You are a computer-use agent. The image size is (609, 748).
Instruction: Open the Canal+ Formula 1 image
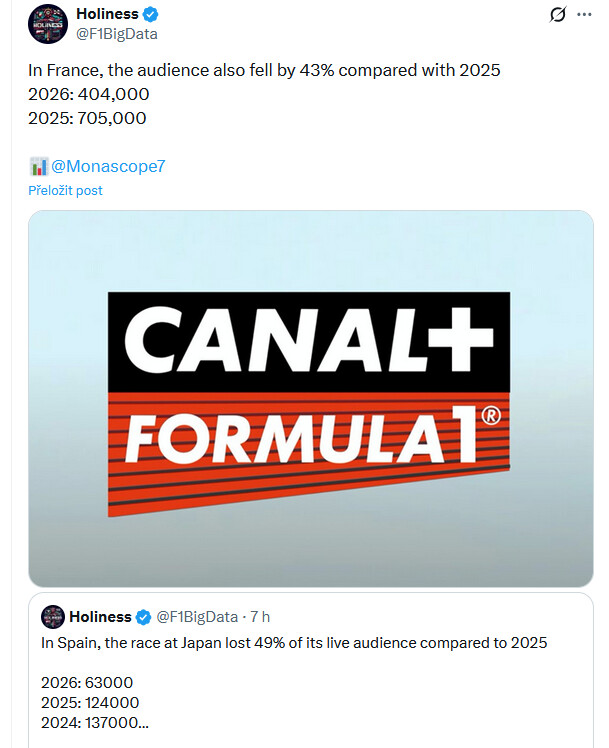tap(310, 398)
